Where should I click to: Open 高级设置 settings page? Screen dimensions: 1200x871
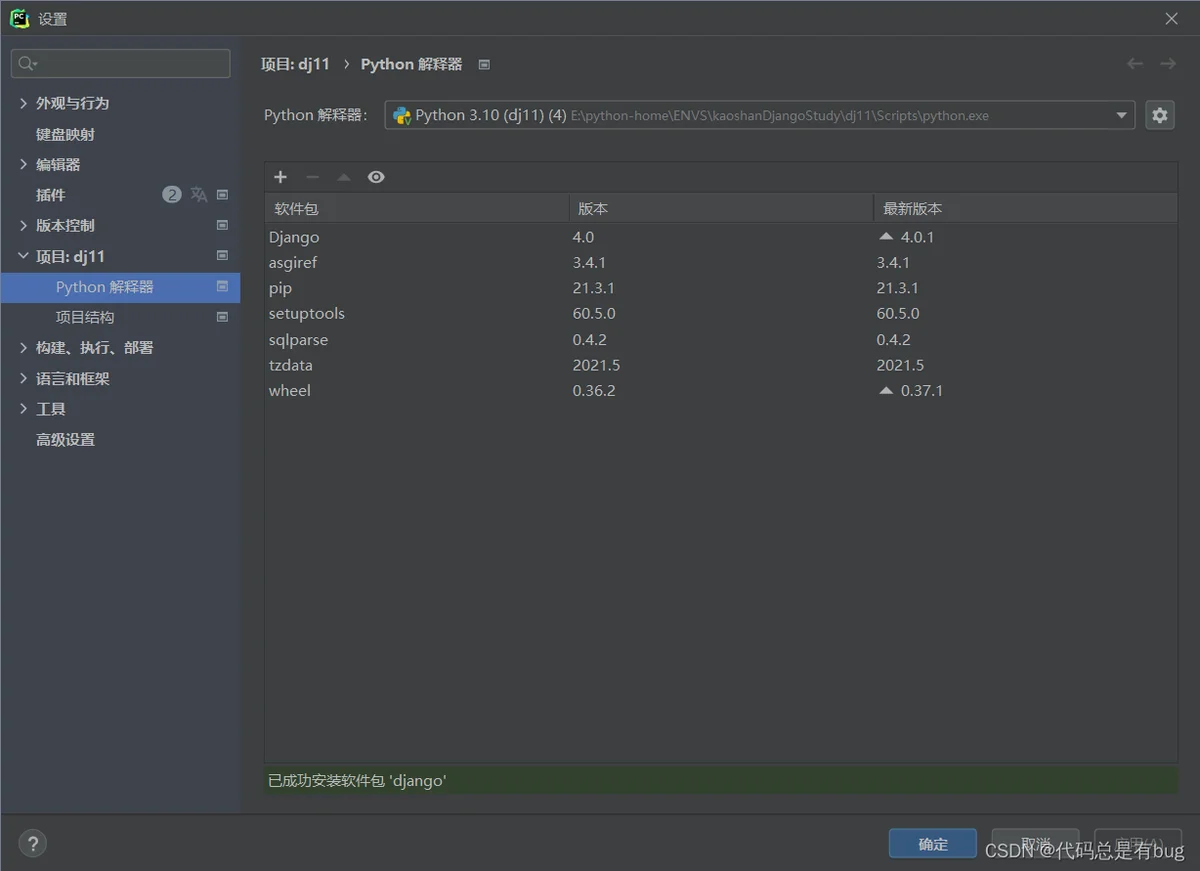[x=66, y=439]
